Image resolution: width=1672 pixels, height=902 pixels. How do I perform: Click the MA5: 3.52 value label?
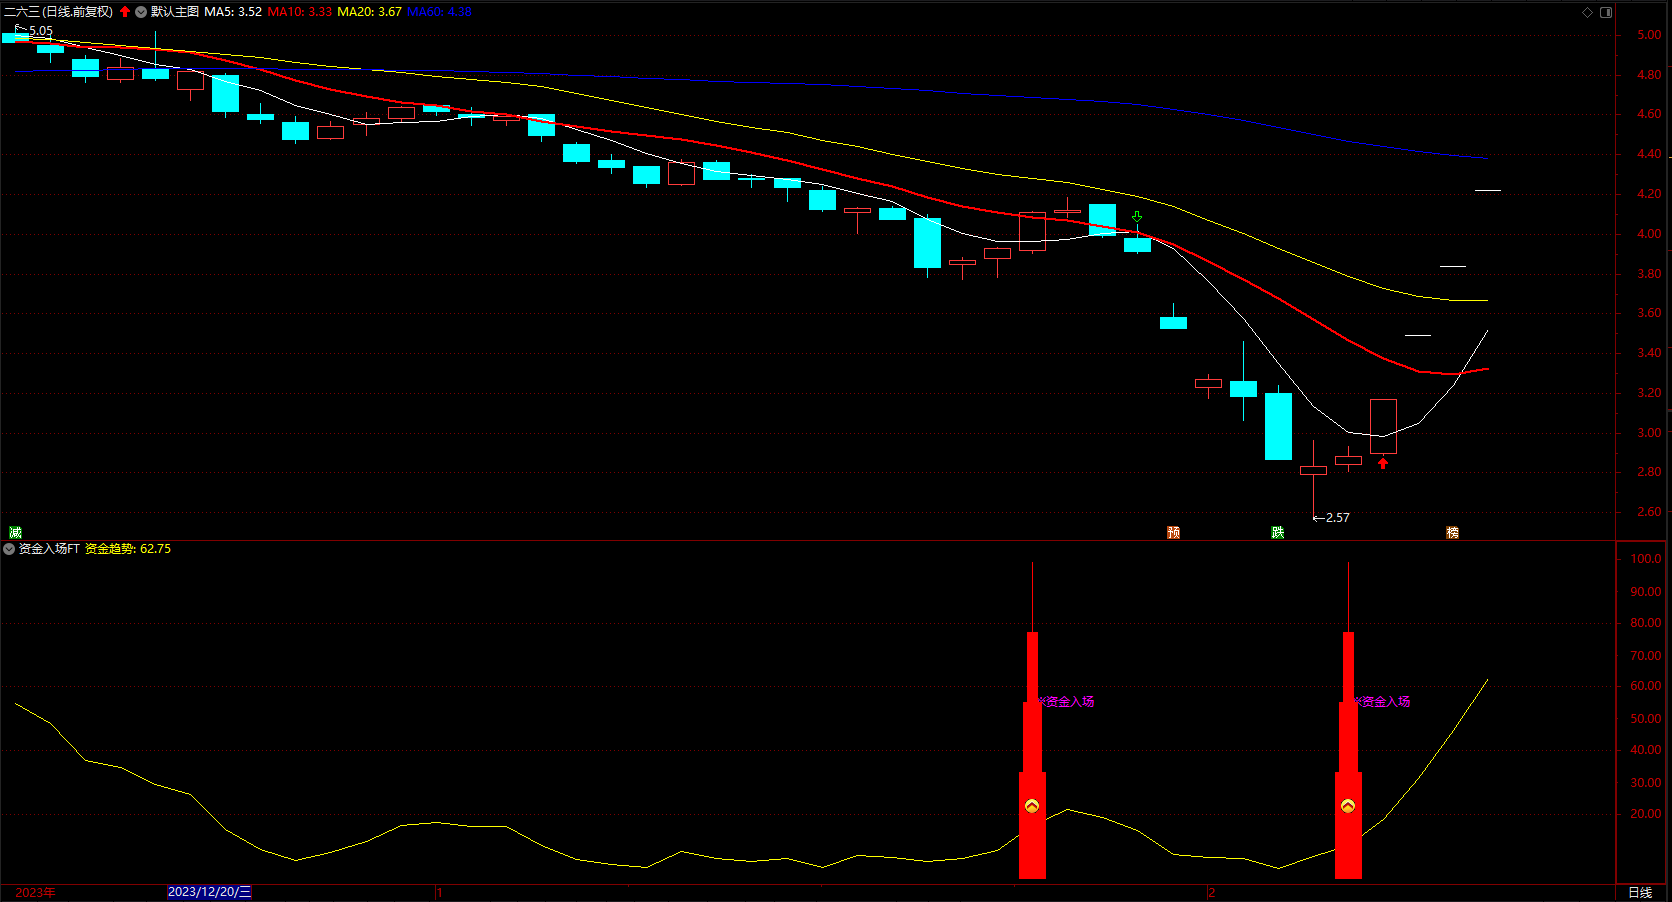(233, 12)
